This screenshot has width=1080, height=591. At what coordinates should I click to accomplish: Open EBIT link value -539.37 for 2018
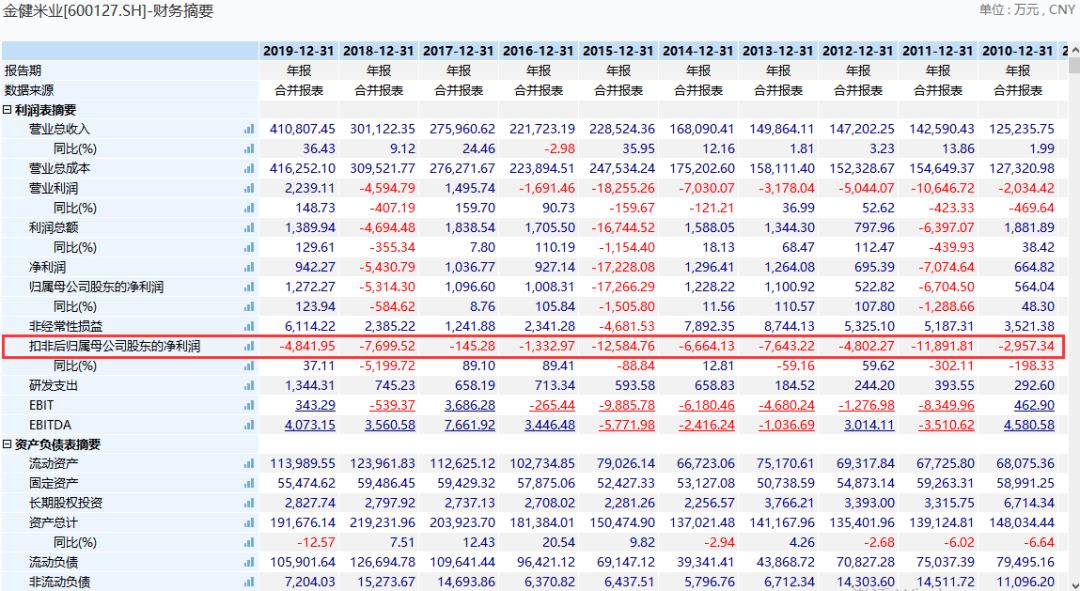pos(392,405)
